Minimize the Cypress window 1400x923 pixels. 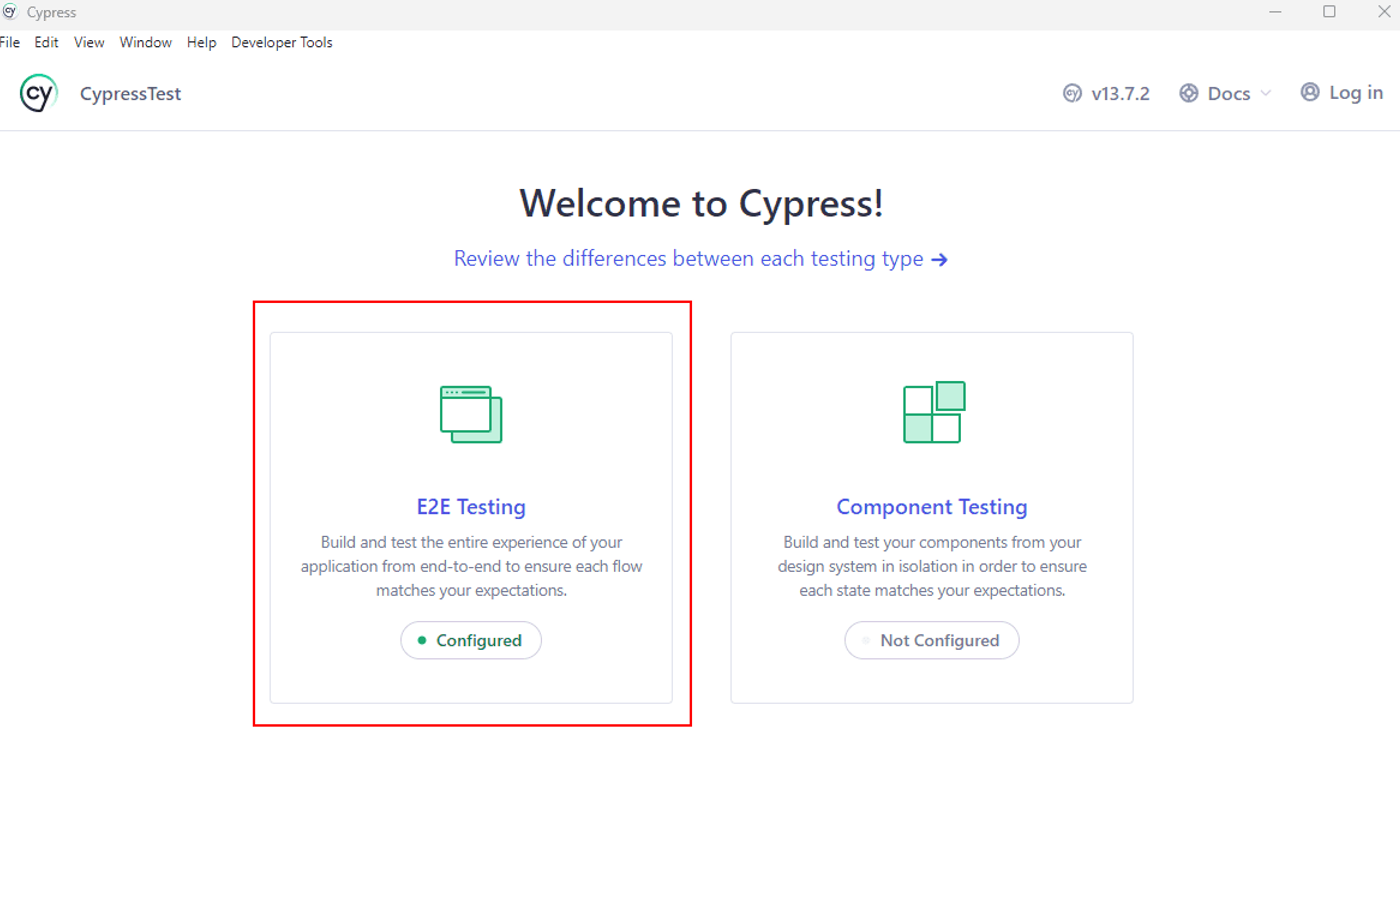click(1275, 12)
